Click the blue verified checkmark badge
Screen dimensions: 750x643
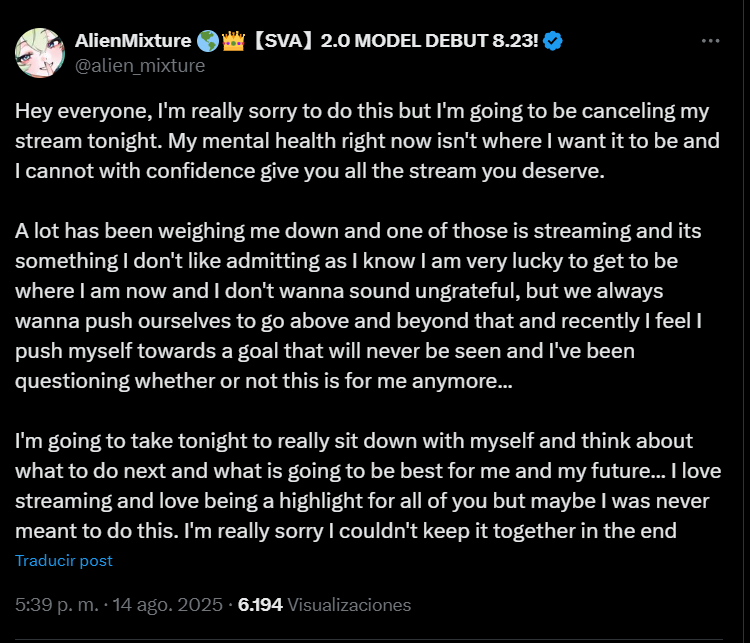click(x=552, y=41)
